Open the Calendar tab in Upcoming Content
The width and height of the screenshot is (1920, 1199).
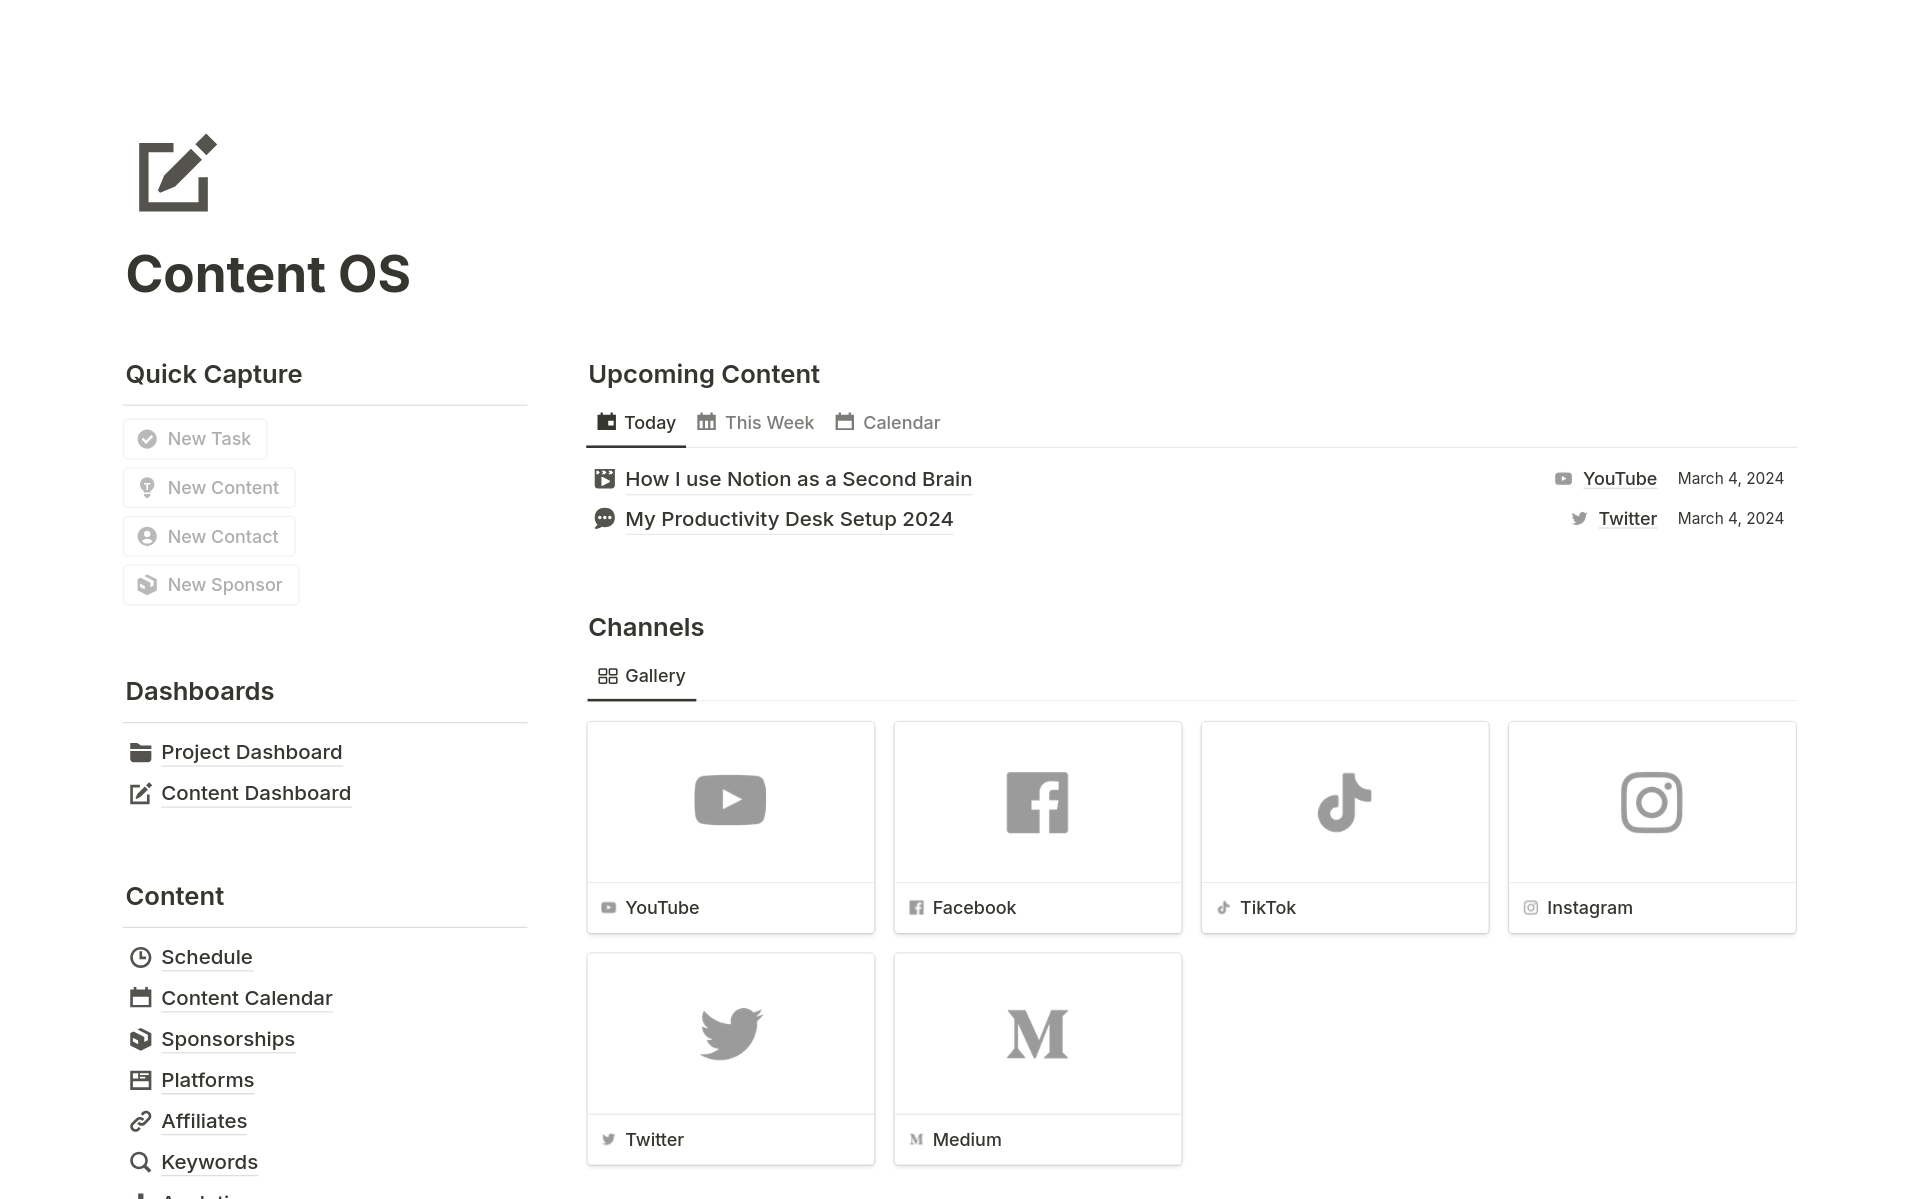pos(888,423)
